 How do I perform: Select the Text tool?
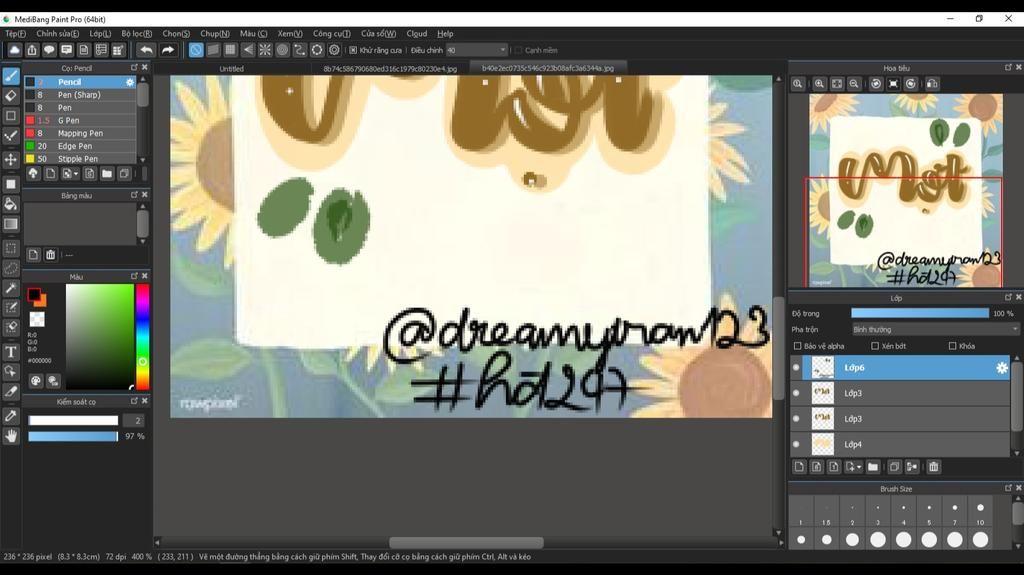click(11, 352)
